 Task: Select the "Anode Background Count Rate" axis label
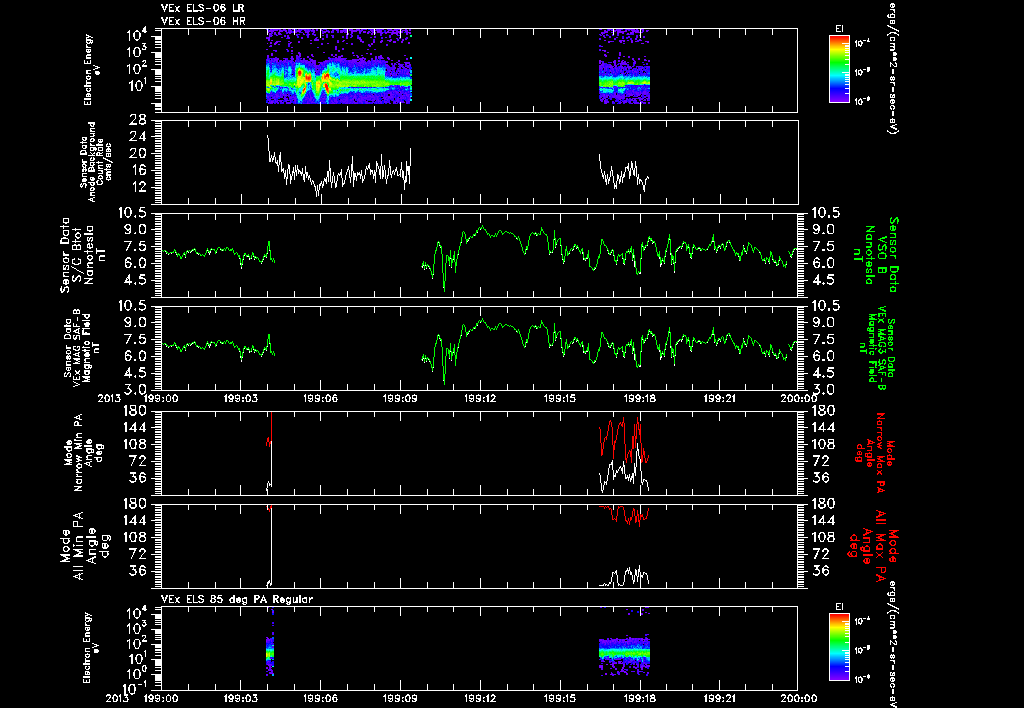pyautogui.click(x=97, y=162)
